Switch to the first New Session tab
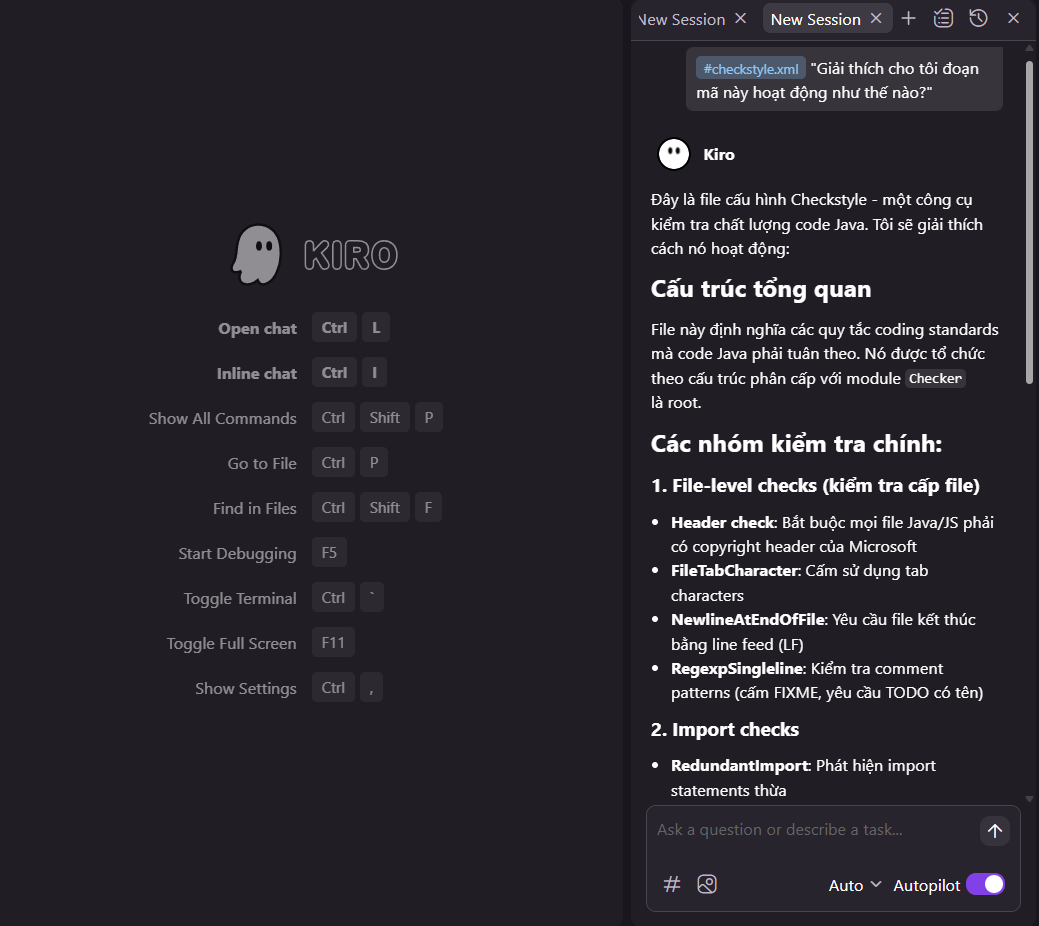The height and width of the screenshot is (926, 1039). 682,19
